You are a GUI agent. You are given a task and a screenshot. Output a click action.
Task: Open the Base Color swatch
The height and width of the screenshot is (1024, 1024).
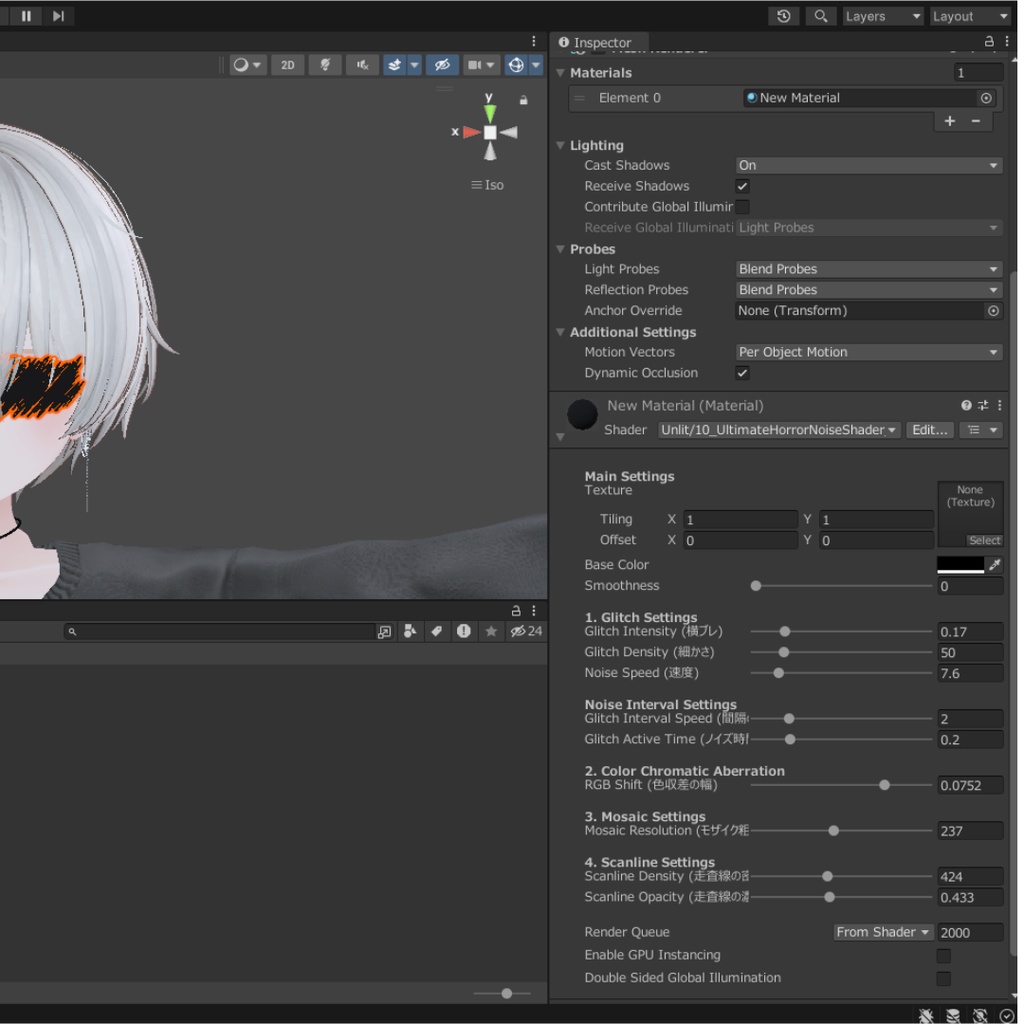click(960, 565)
